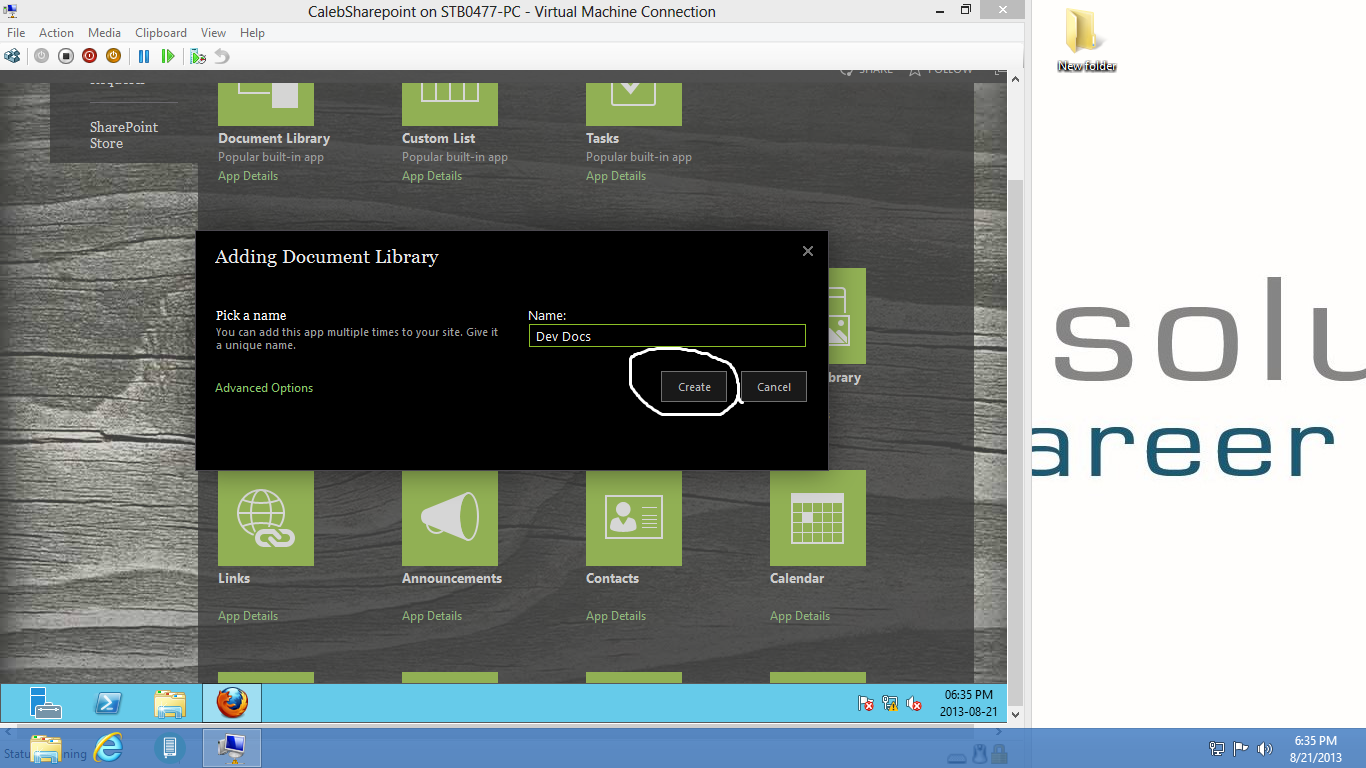Select the New folder desktop icon
This screenshot has height=768, width=1366.
click(x=1086, y=40)
